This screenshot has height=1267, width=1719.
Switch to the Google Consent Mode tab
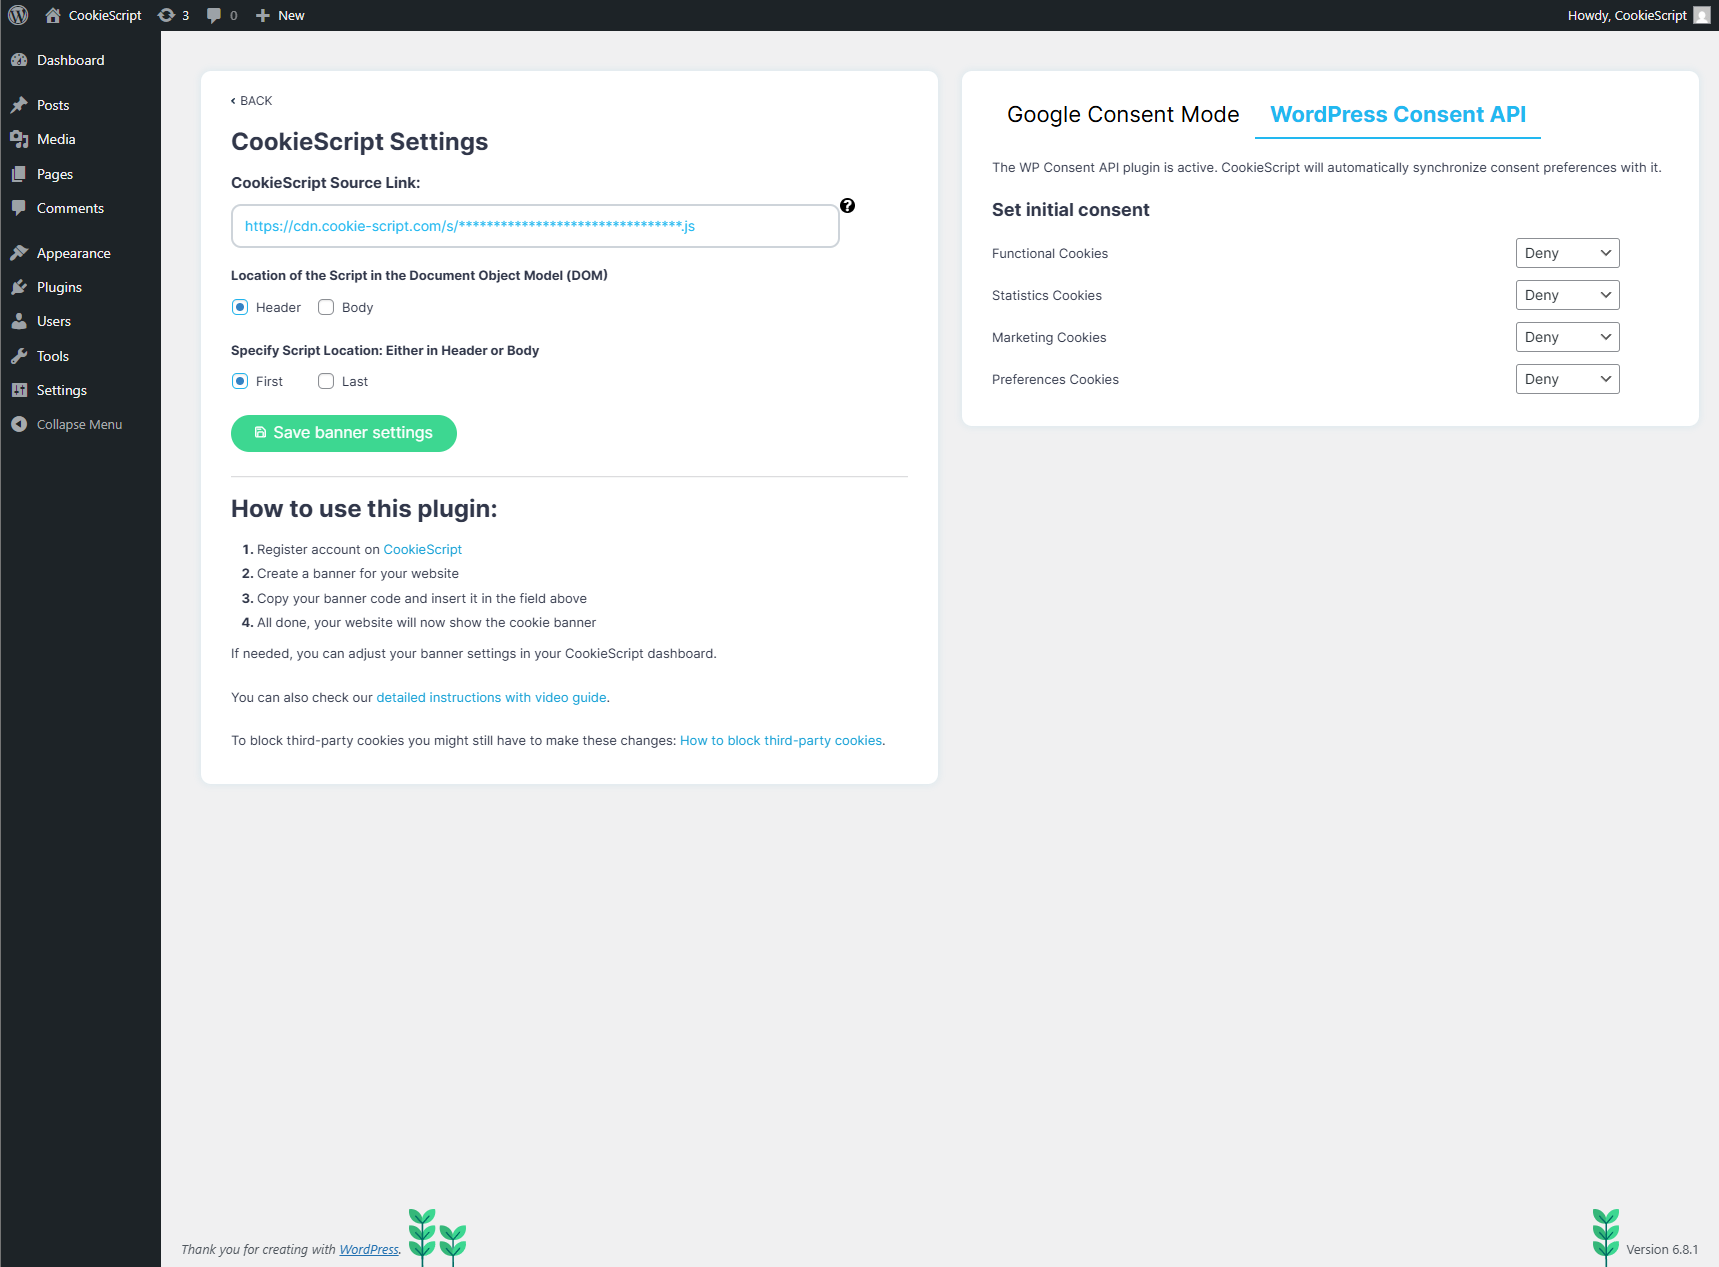[1123, 115]
